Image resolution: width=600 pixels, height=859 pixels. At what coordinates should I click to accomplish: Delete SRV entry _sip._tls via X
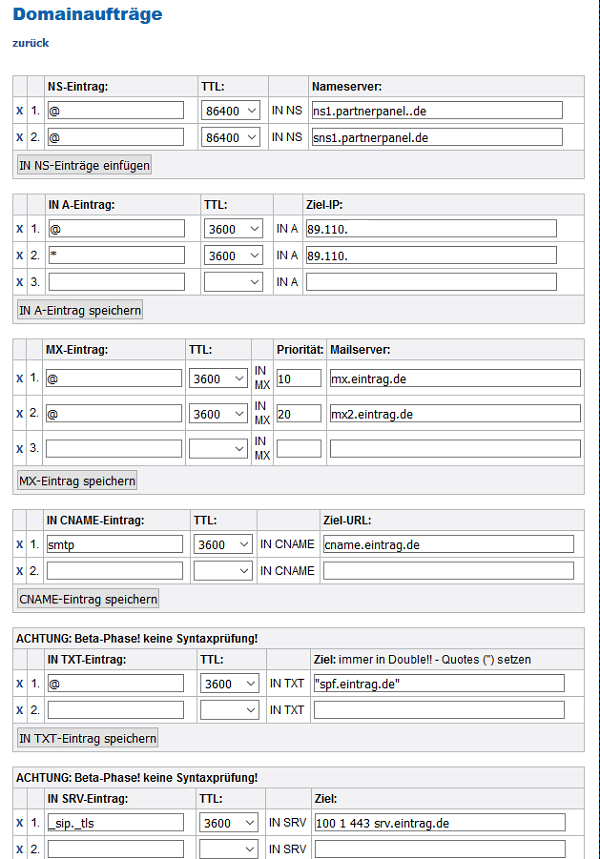(x=20, y=823)
